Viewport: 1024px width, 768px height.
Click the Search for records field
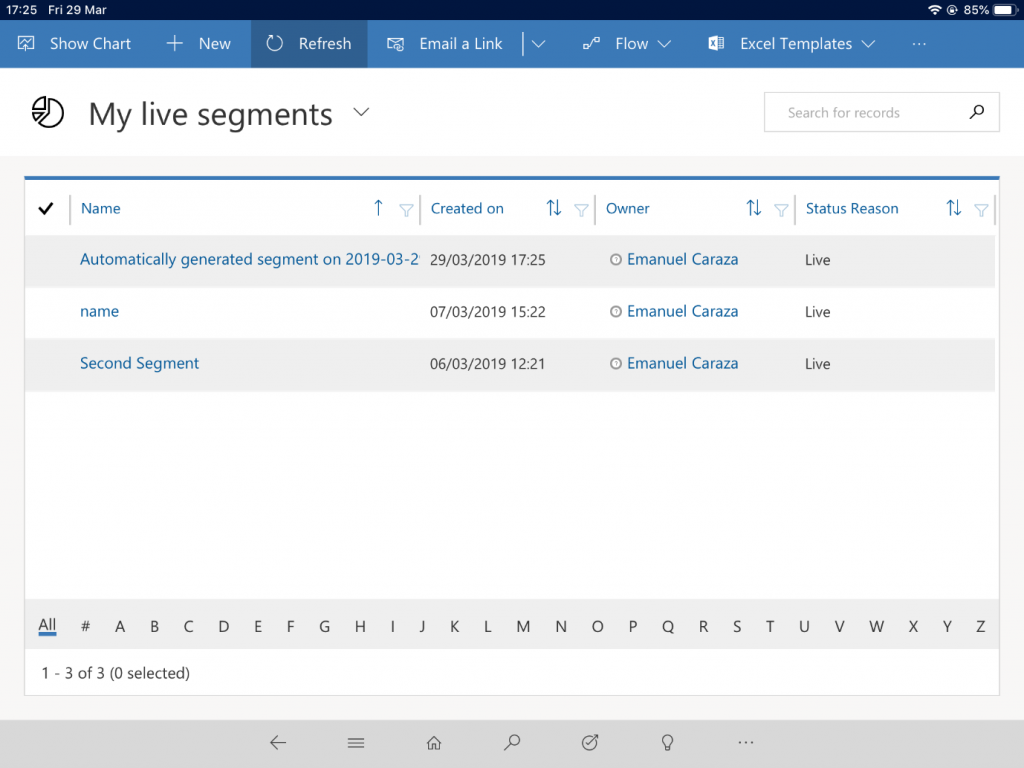click(860, 113)
